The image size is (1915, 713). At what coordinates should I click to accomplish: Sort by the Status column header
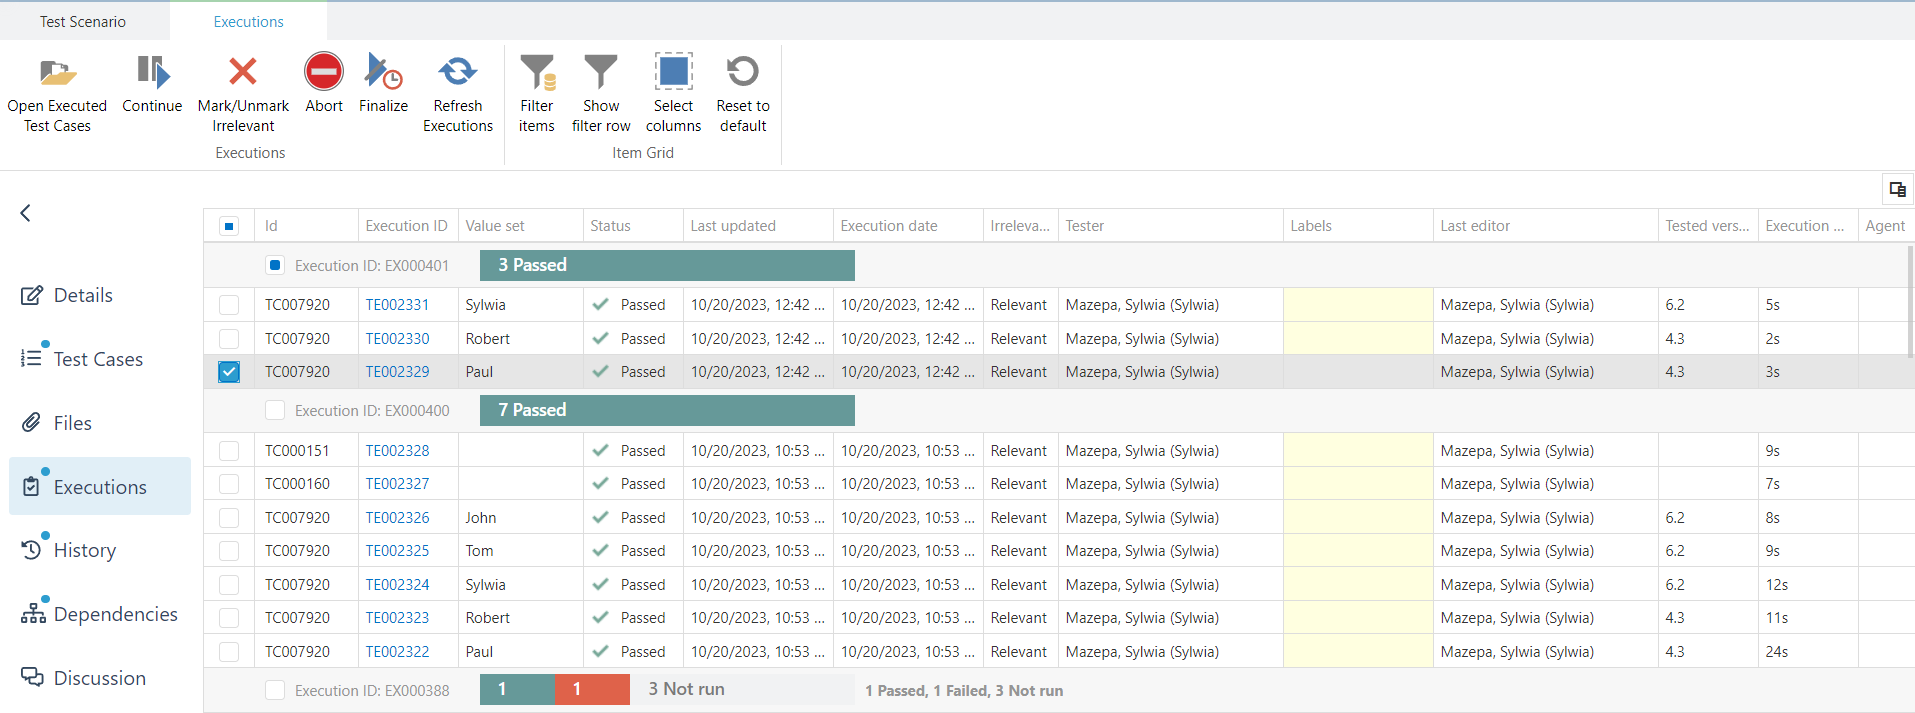tap(610, 226)
